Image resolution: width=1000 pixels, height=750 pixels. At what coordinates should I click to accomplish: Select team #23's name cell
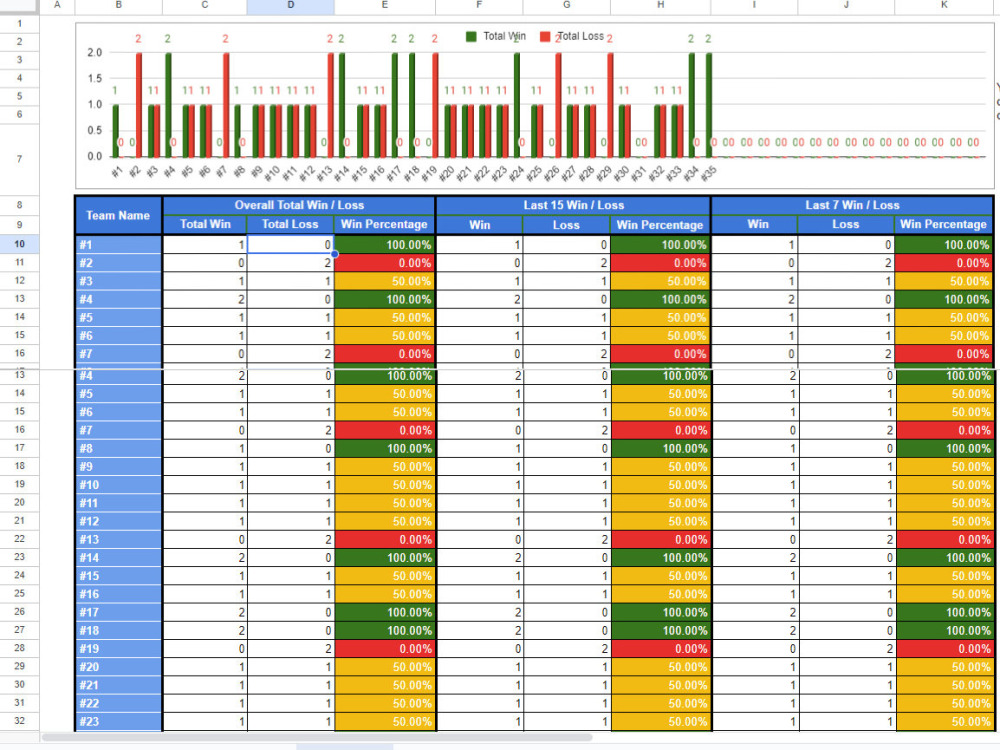[117, 721]
